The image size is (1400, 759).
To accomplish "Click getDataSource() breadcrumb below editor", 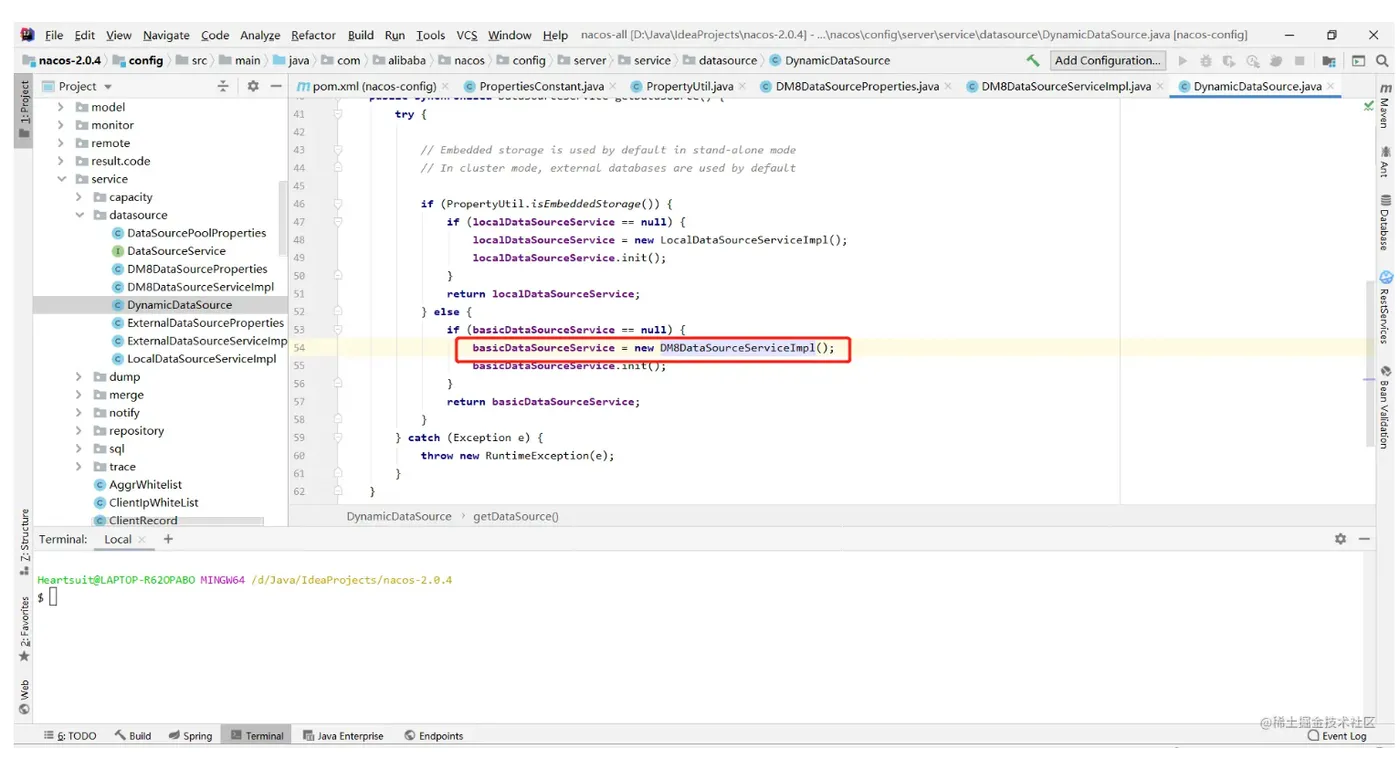I will 516,517.
